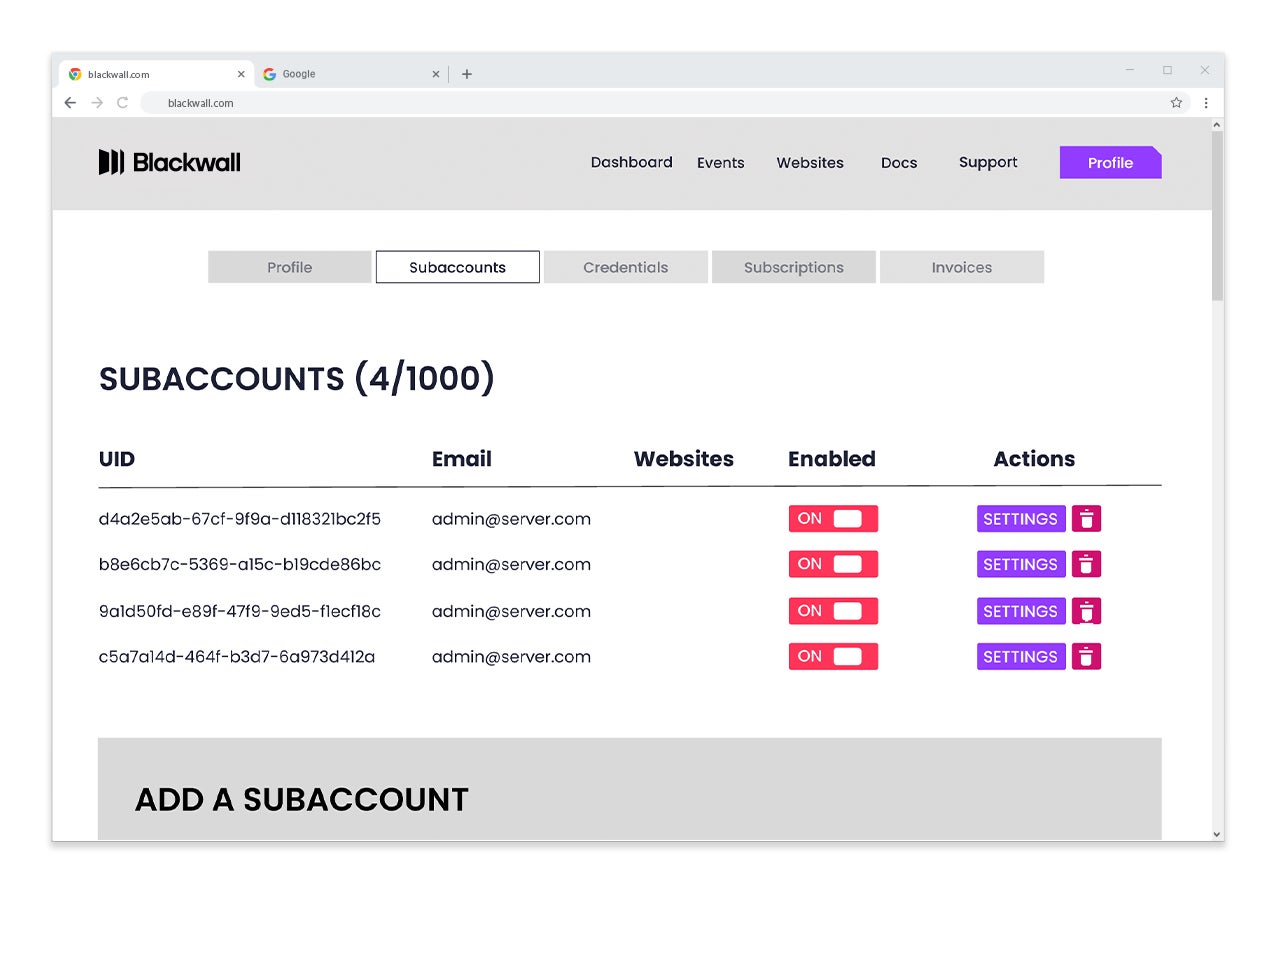Click the SUBACCOUNTS (4/1000) heading
This screenshot has height=960, width=1280.
[x=297, y=378]
